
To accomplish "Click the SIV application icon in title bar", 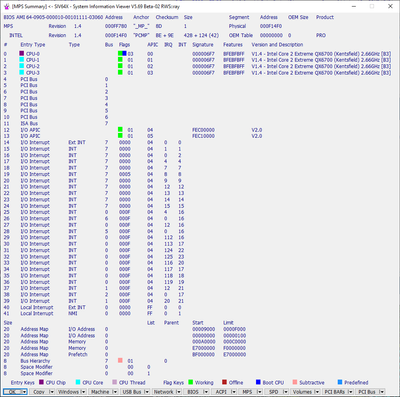I will click(x=6, y=6).
